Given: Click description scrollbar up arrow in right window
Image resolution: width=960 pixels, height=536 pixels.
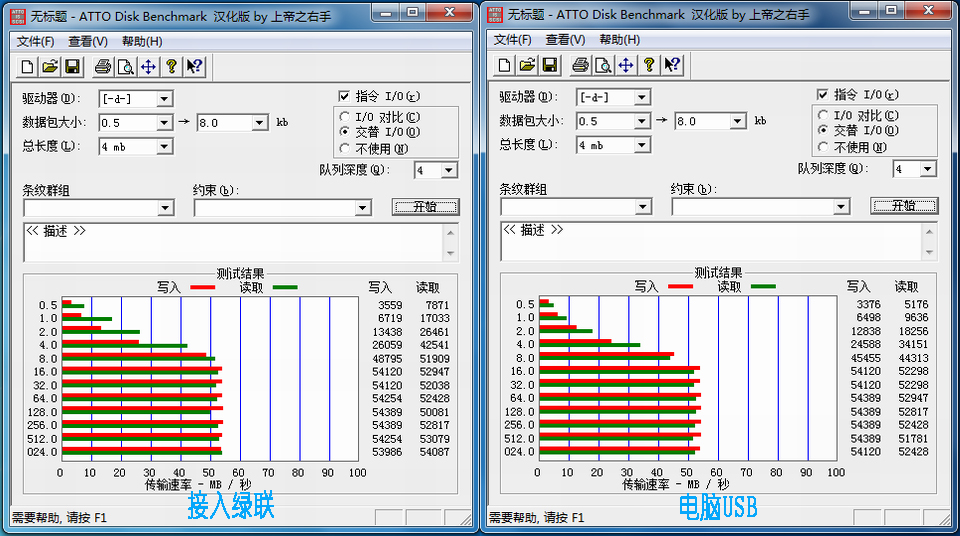Looking at the screenshot, I should (929, 231).
